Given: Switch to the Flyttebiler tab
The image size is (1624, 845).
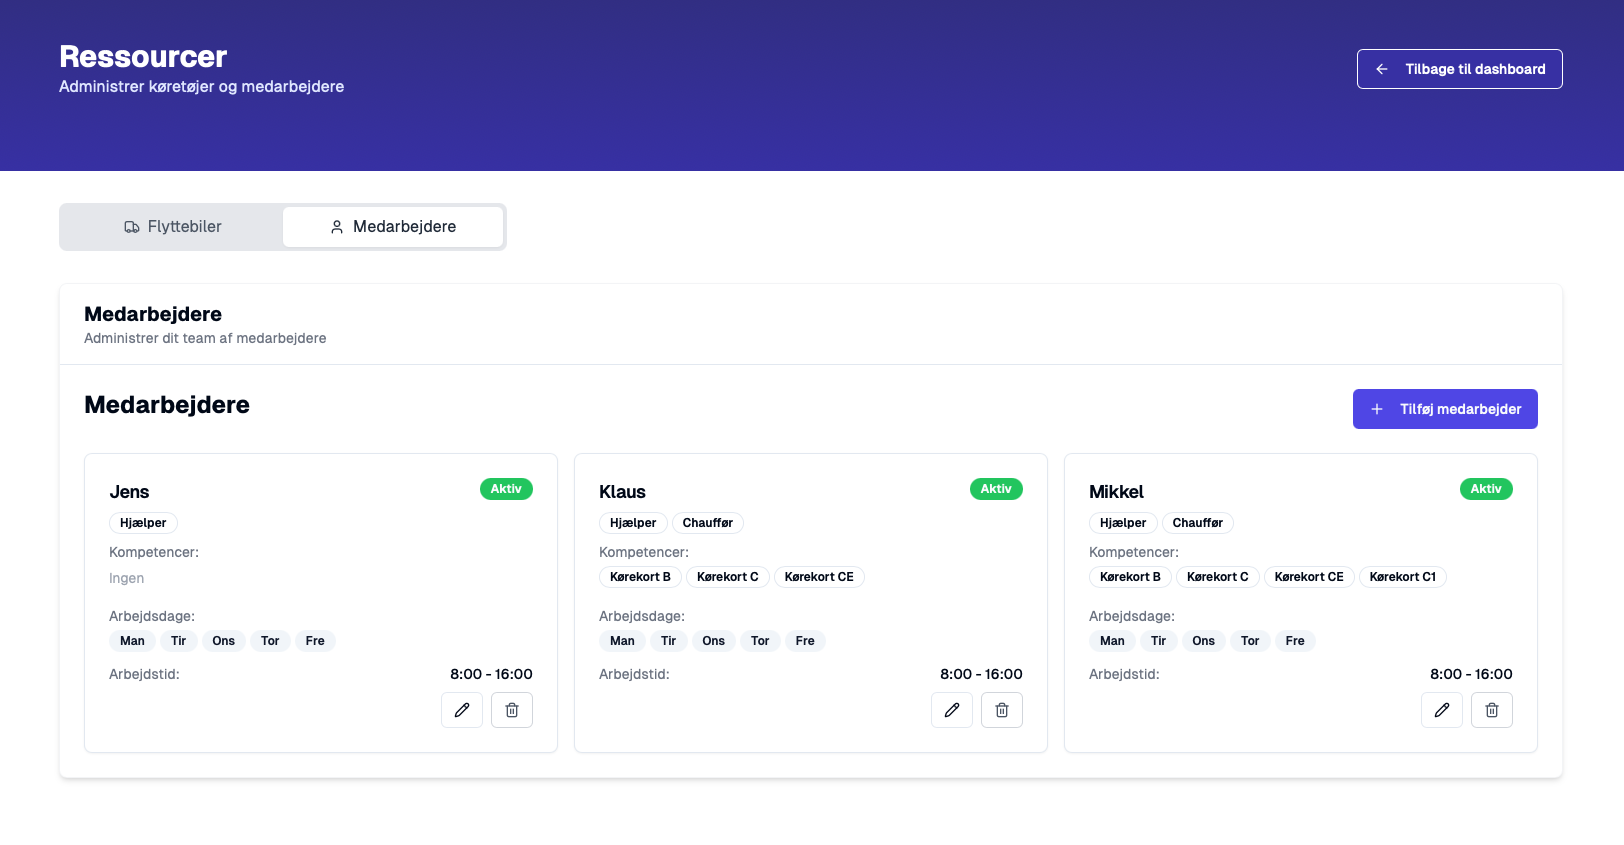Looking at the screenshot, I should tap(172, 227).
